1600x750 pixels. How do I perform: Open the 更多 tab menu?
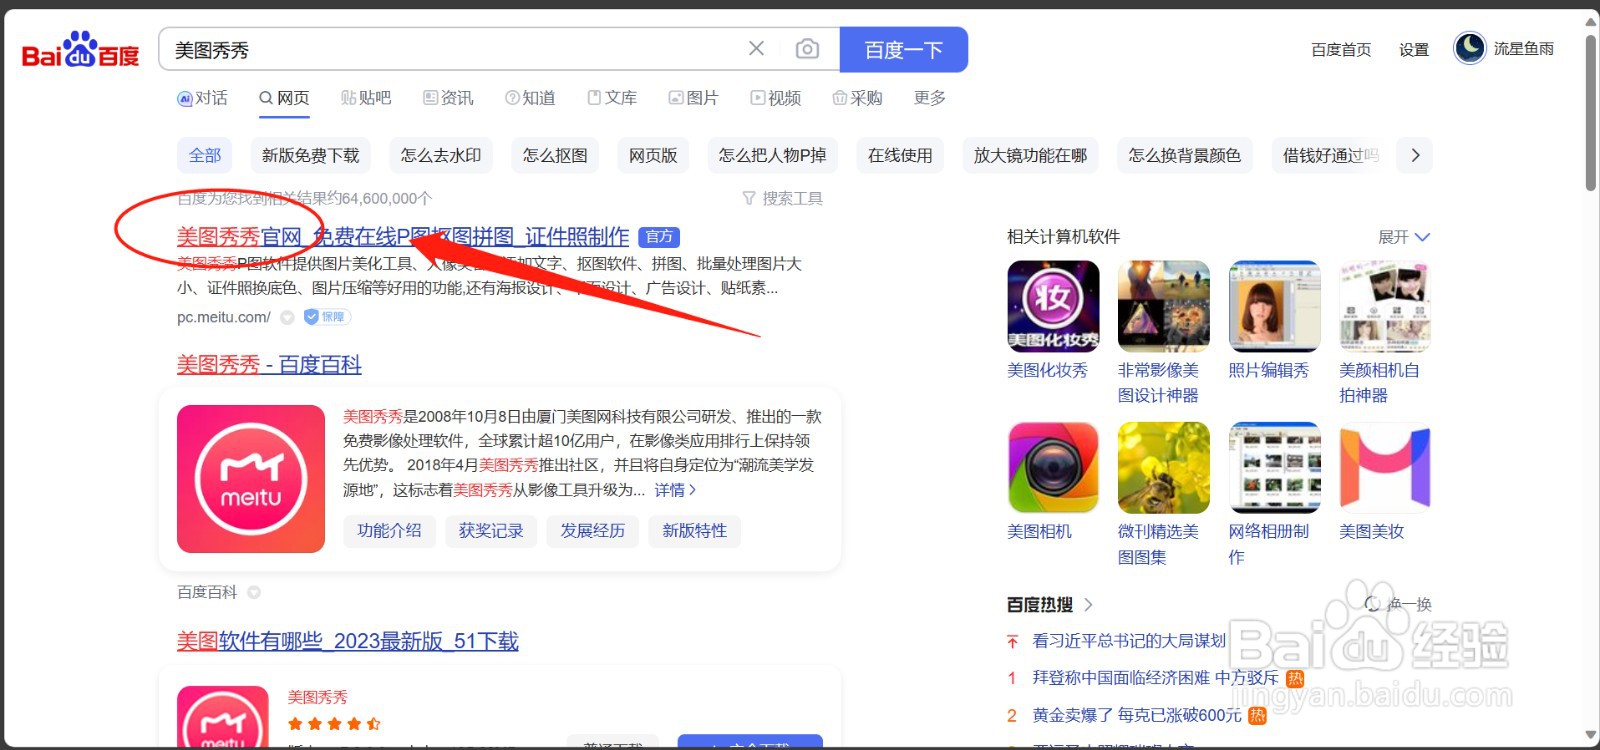pyautogui.click(x=930, y=98)
